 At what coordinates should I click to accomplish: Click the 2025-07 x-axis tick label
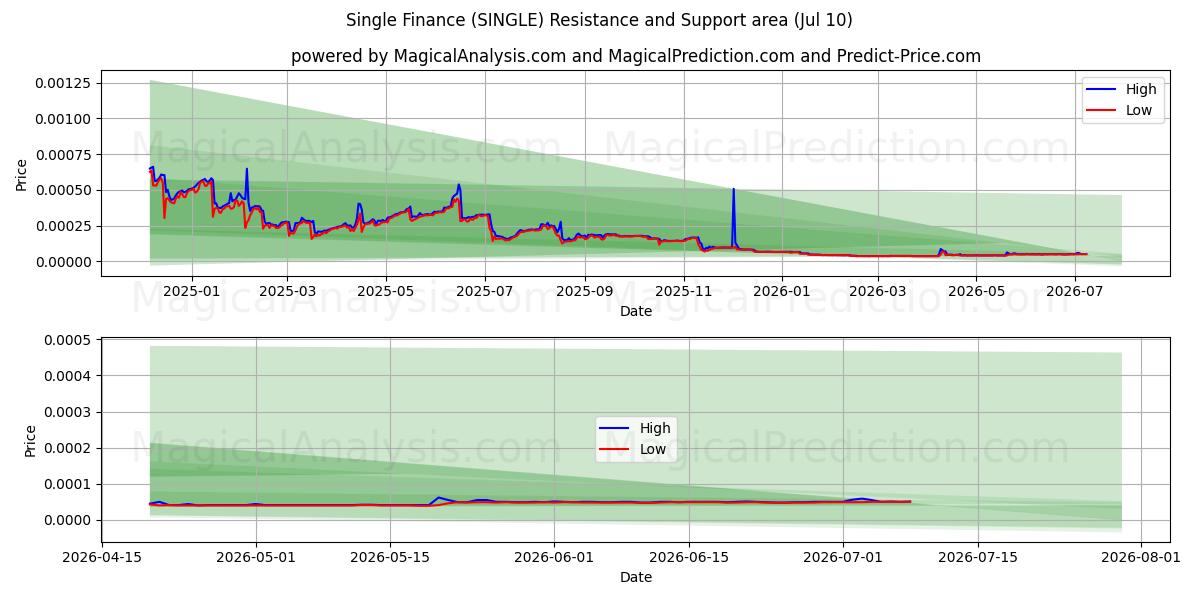coord(485,291)
